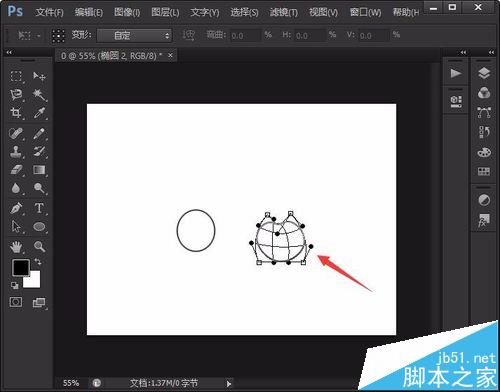
Task: Open the Color palette panel icon
Action: [x=484, y=152]
